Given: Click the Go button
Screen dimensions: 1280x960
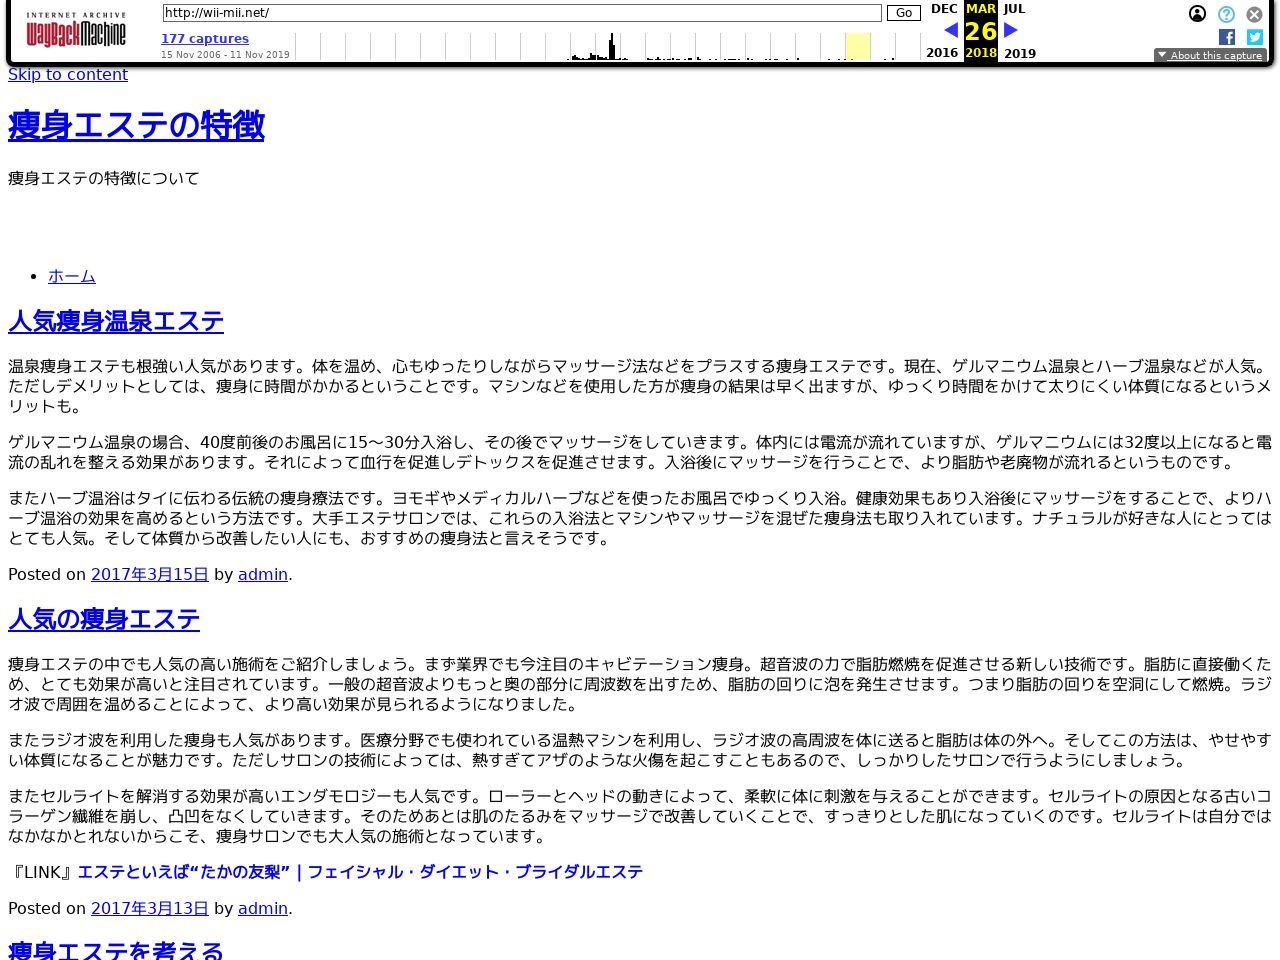Looking at the screenshot, I should point(904,13).
